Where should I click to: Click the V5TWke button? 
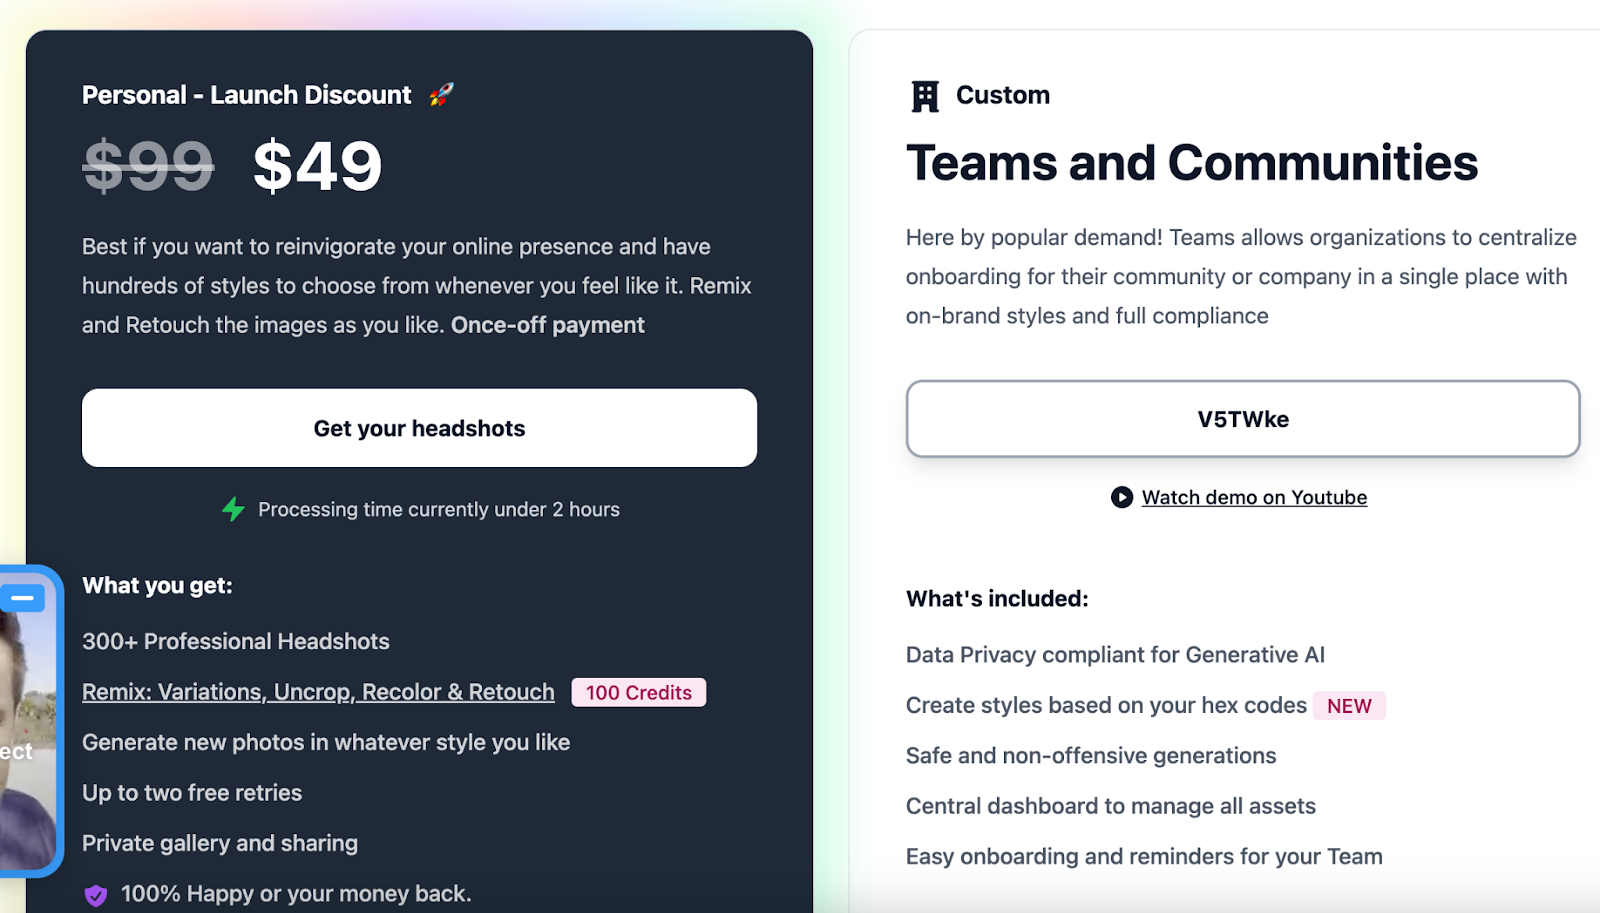coord(1243,419)
